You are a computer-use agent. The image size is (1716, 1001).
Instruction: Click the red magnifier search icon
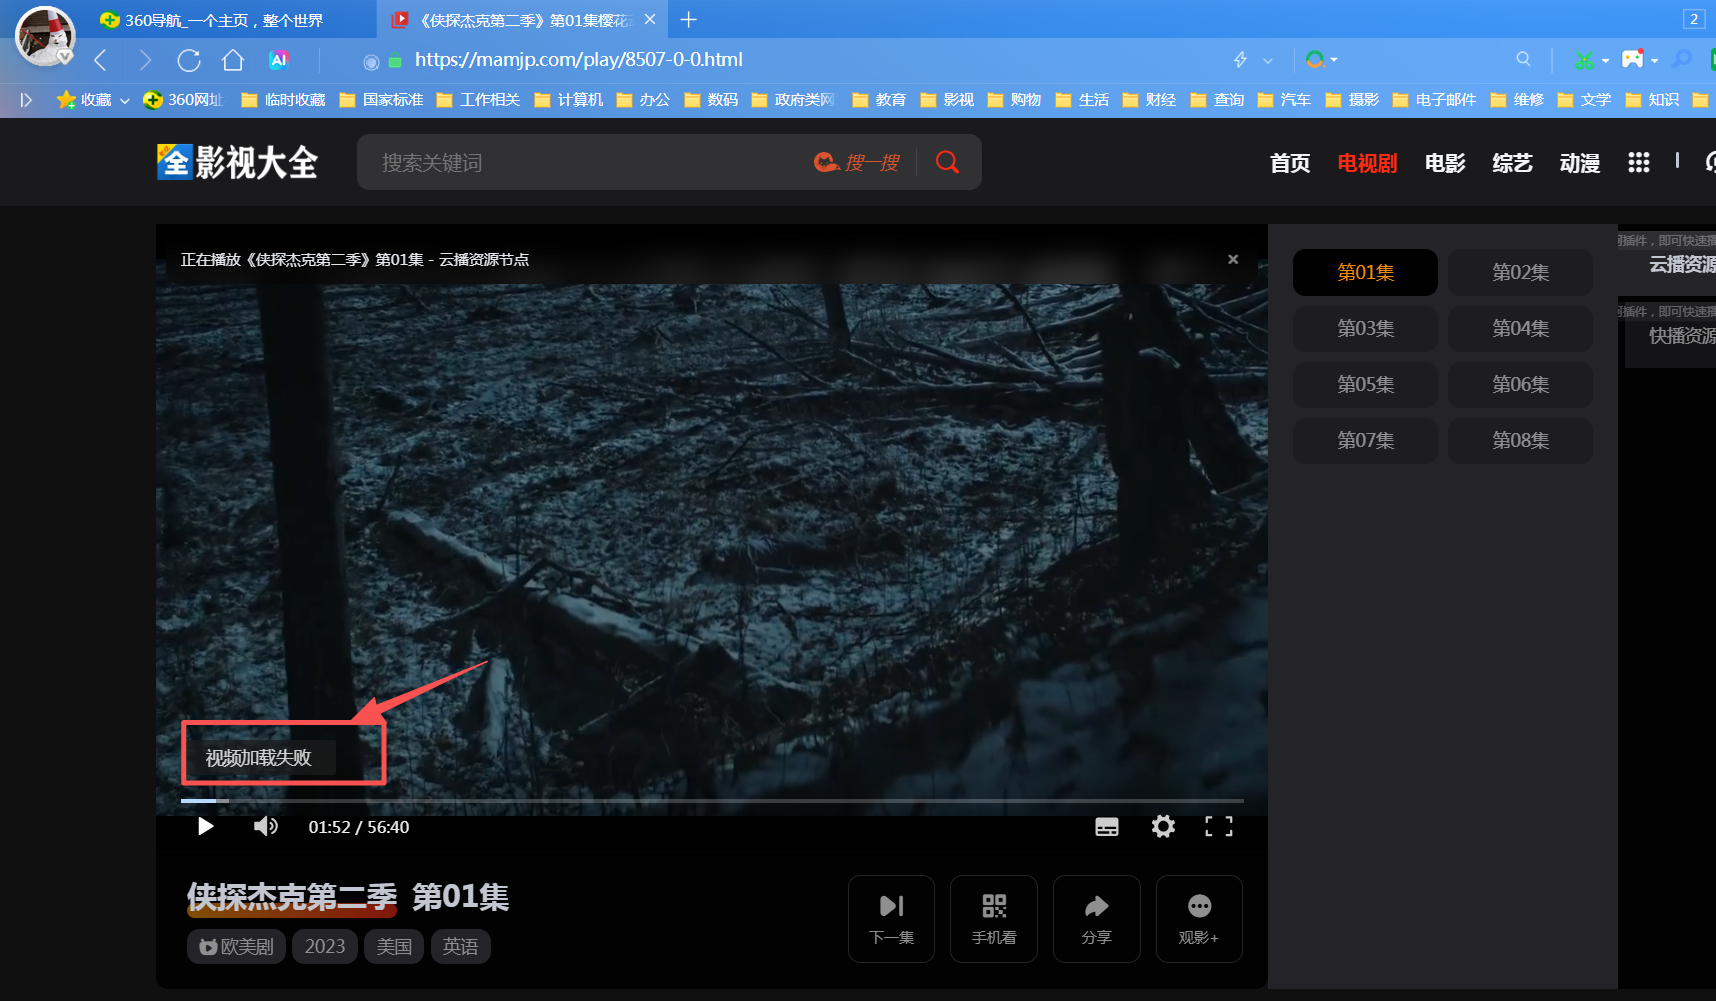tap(947, 162)
